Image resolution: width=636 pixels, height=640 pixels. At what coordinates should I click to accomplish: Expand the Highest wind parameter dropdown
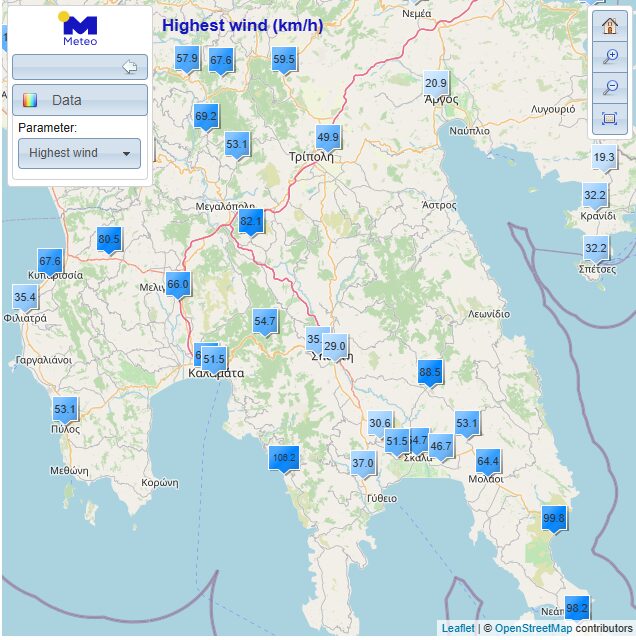(80, 153)
